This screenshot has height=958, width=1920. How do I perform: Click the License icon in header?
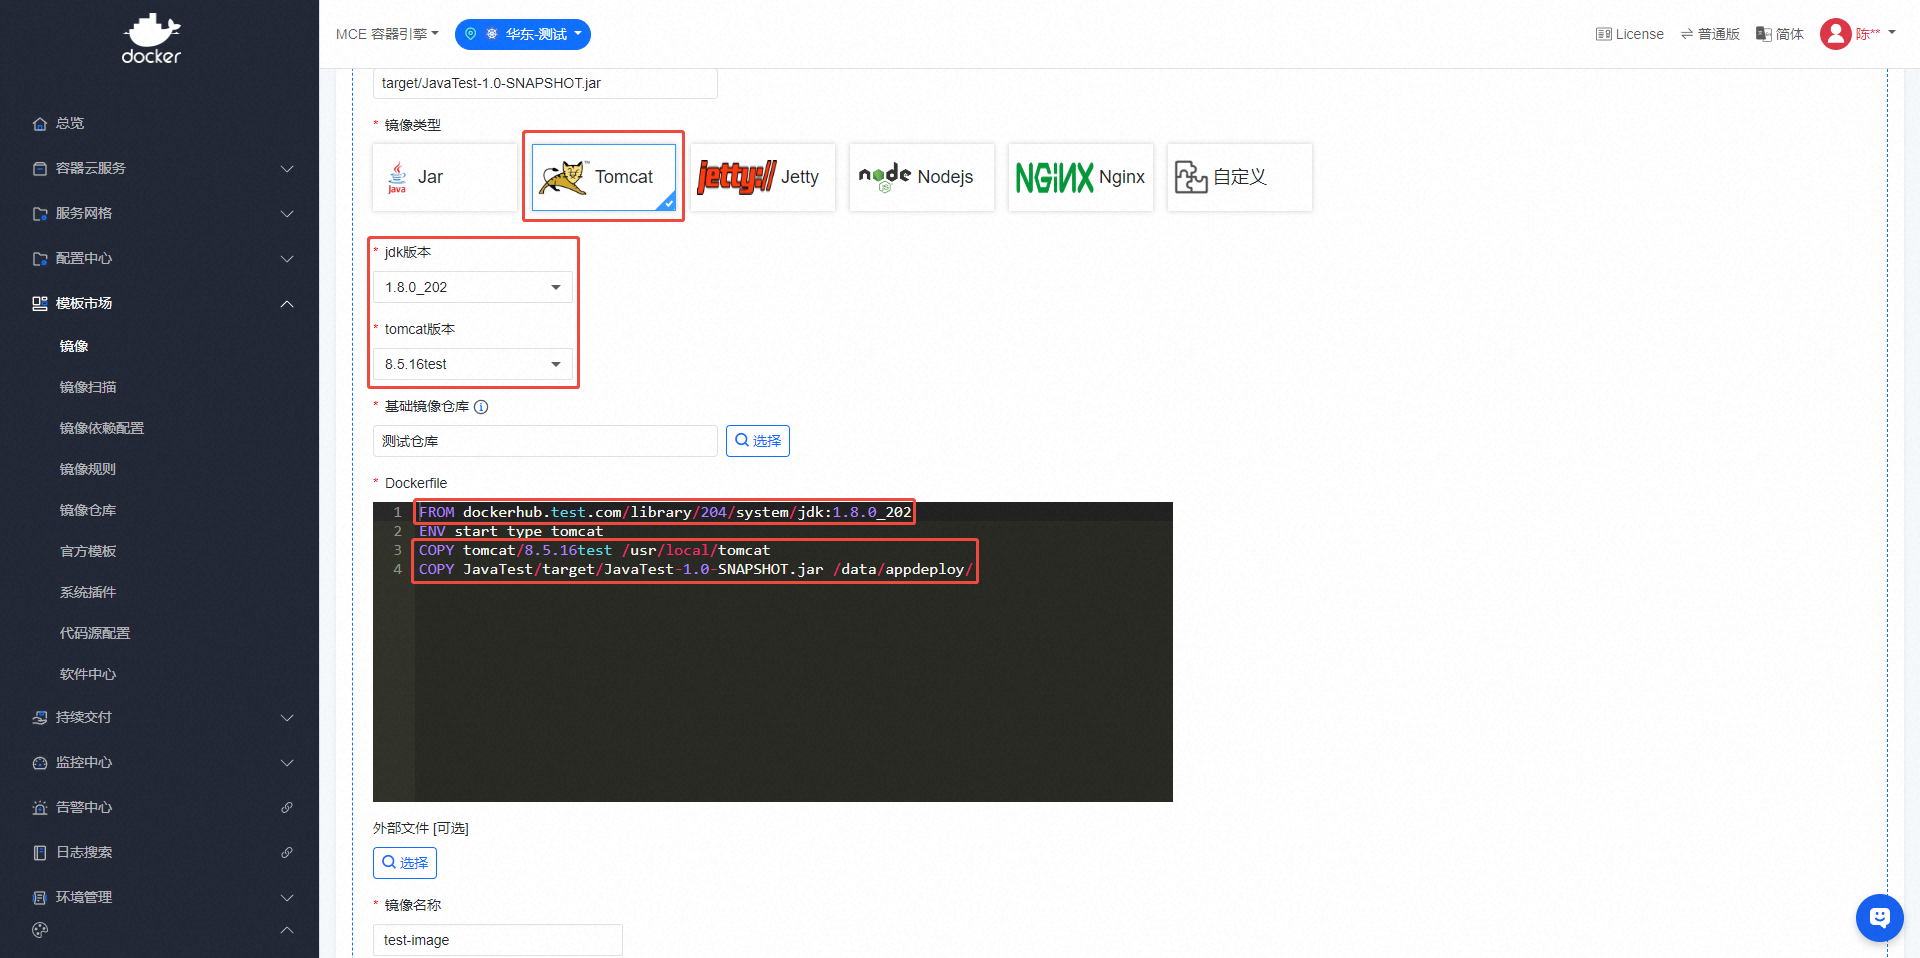point(1603,34)
